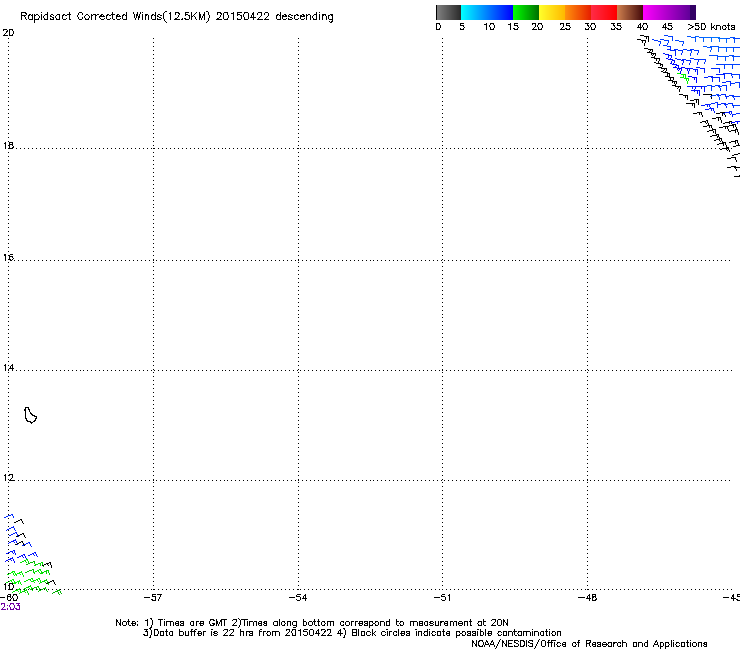
Task: Click the latitude label '18'
Action: click(x=8, y=145)
